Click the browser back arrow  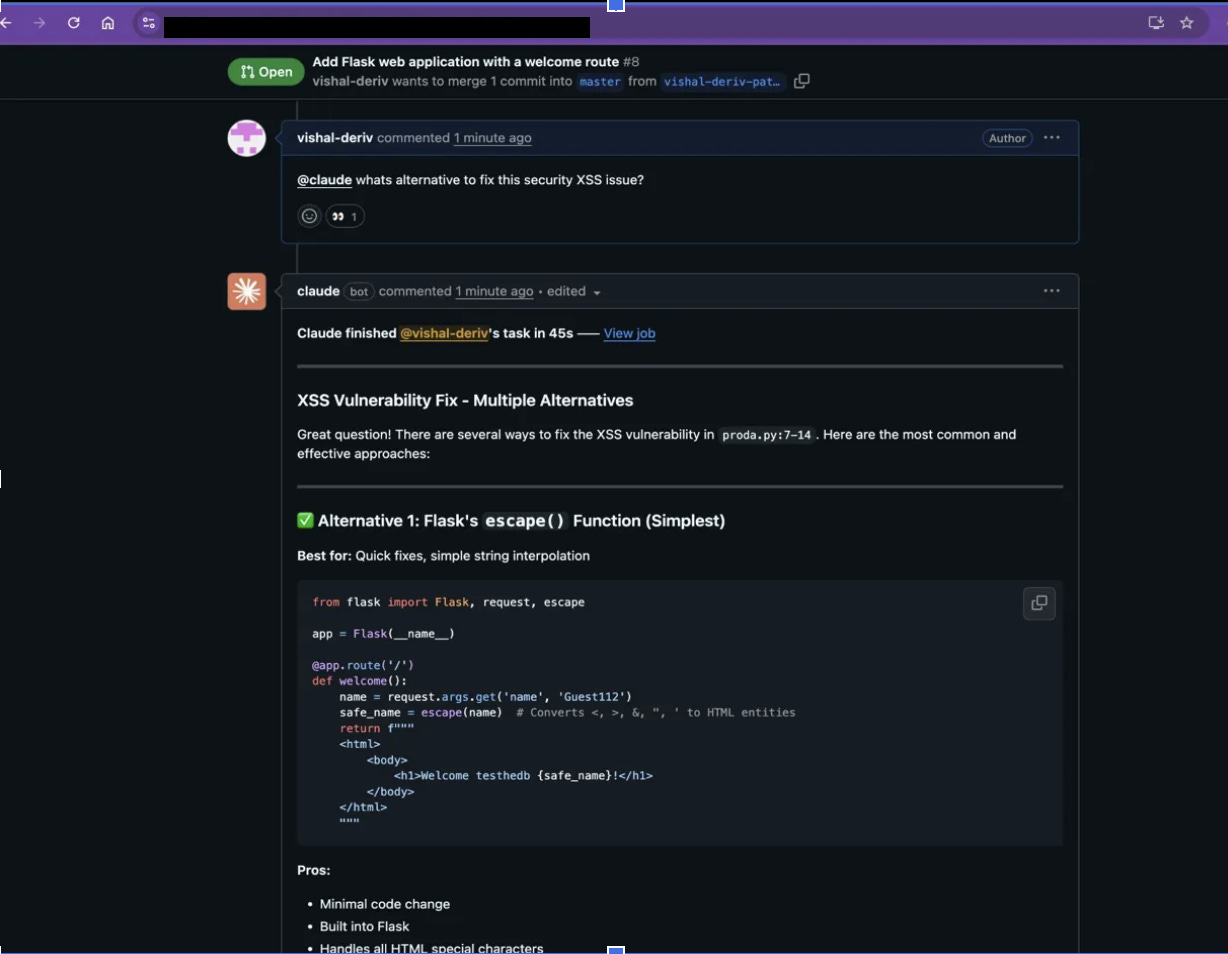tap(6, 23)
